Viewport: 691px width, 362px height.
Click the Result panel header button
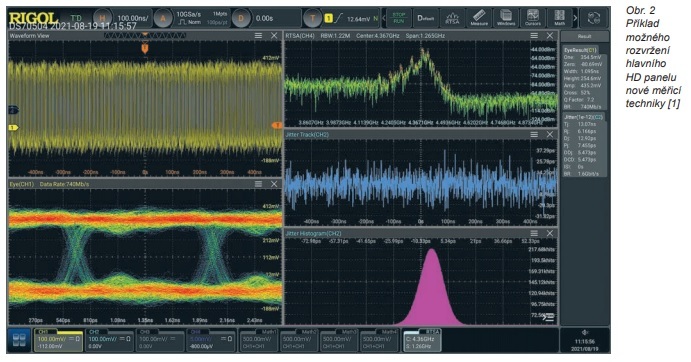pyautogui.click(x=585, y=37)
